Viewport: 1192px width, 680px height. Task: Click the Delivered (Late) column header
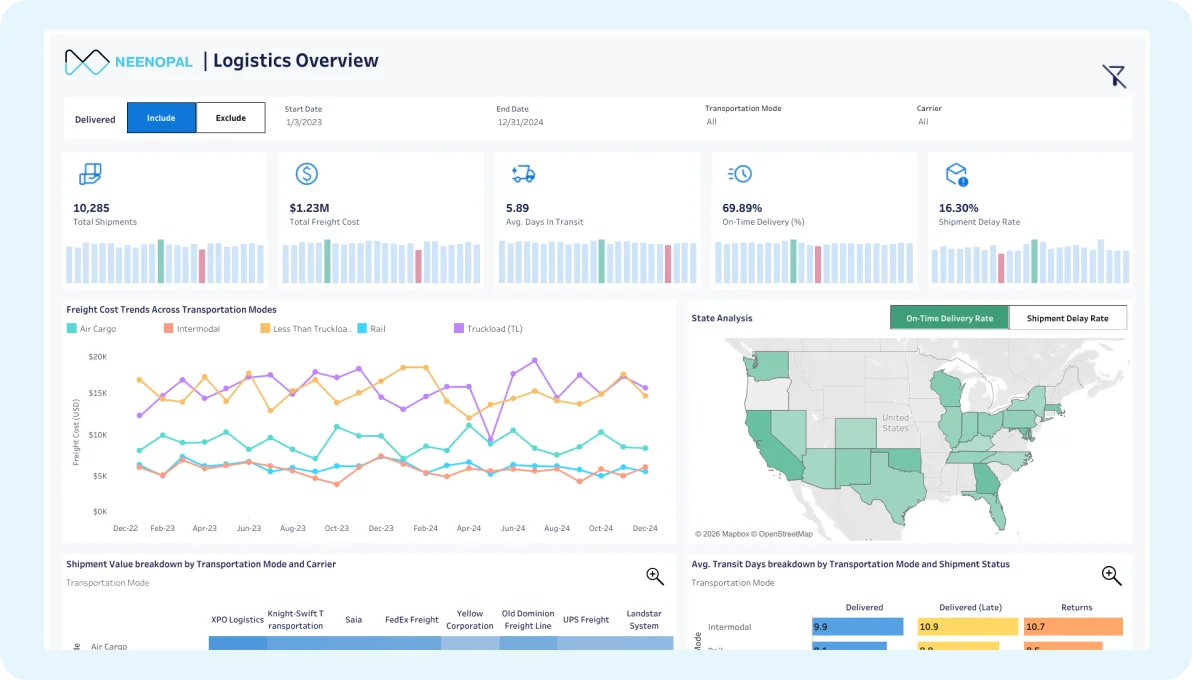(970, 607)
